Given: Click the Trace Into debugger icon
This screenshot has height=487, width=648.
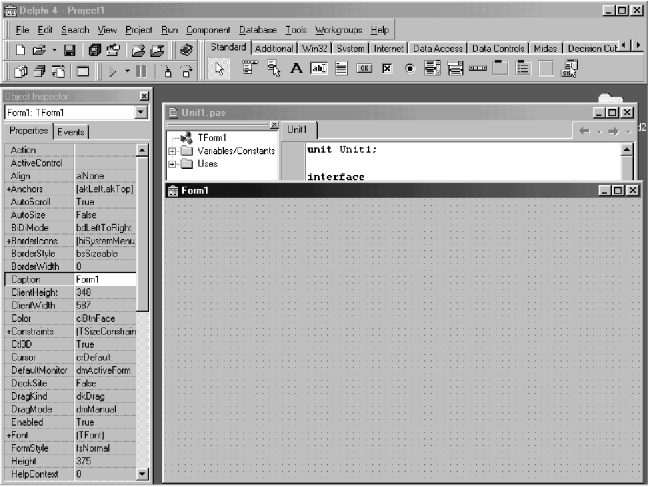Looking at the screenshot, I should (167, 72).
